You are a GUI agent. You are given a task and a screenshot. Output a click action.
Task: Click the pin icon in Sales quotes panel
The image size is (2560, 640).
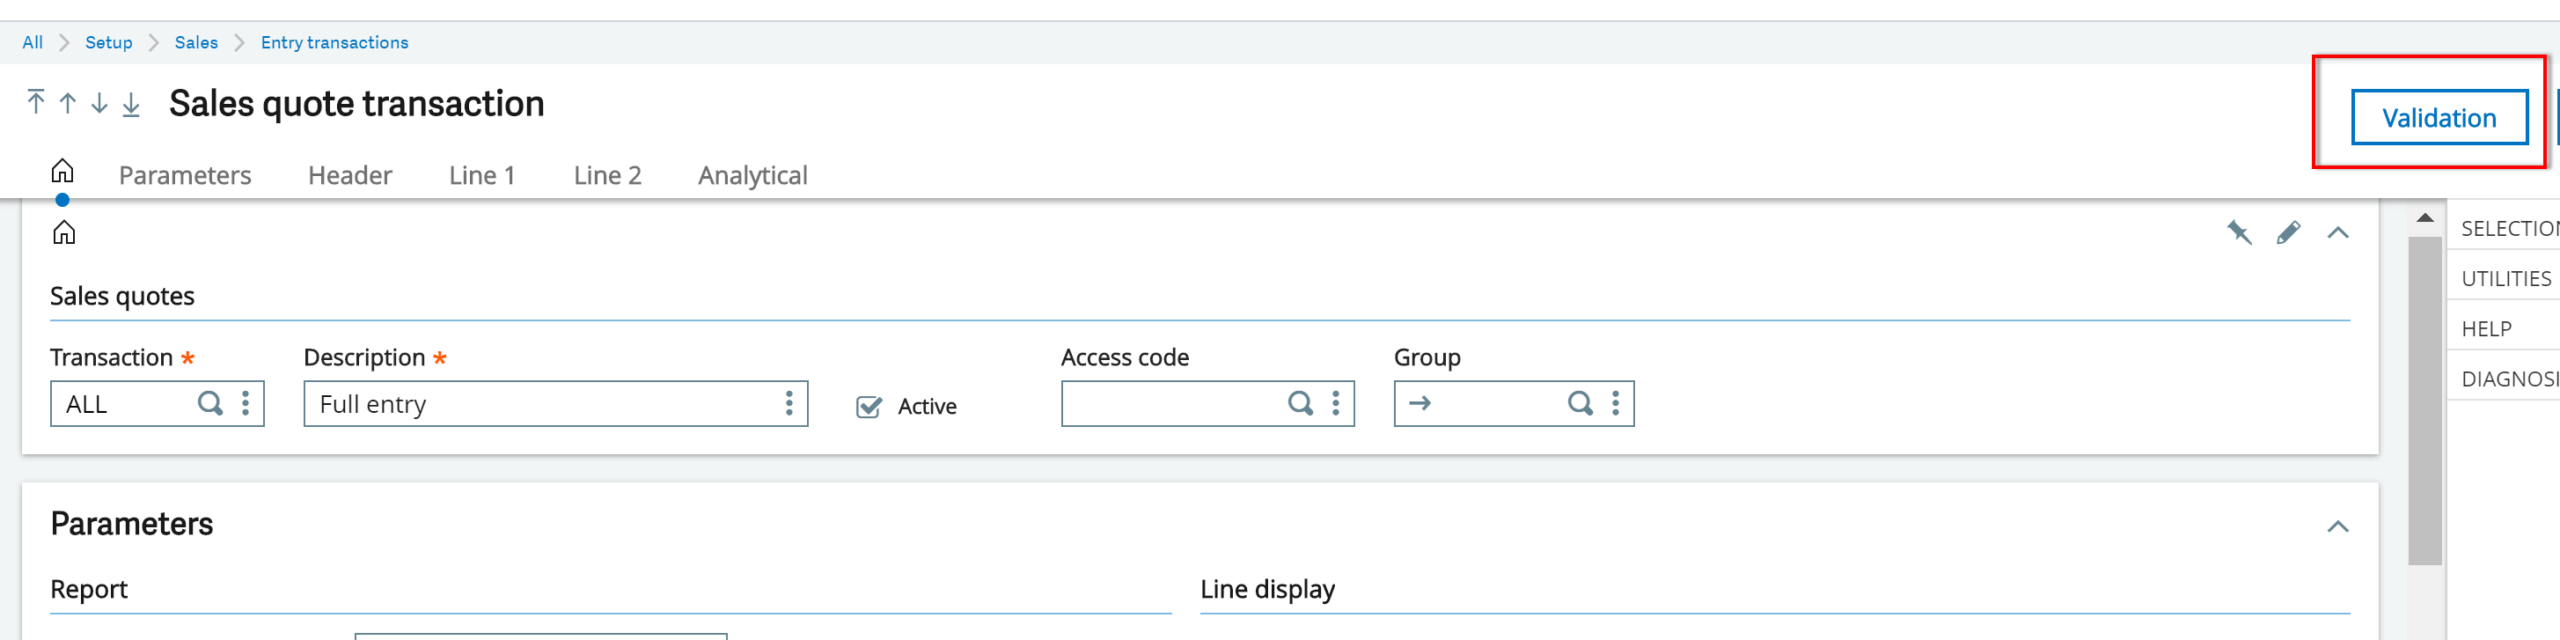pos(2239,233)
